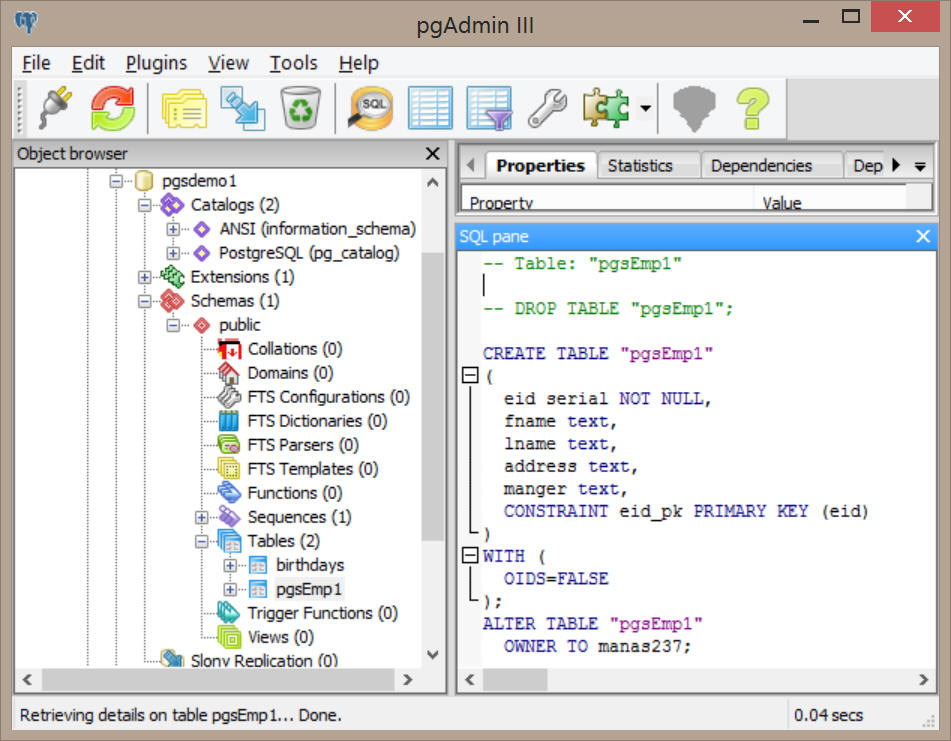Click the Object browser scroll down arrow
Viewport: 951px width, 741px height.
click(432, 655)
